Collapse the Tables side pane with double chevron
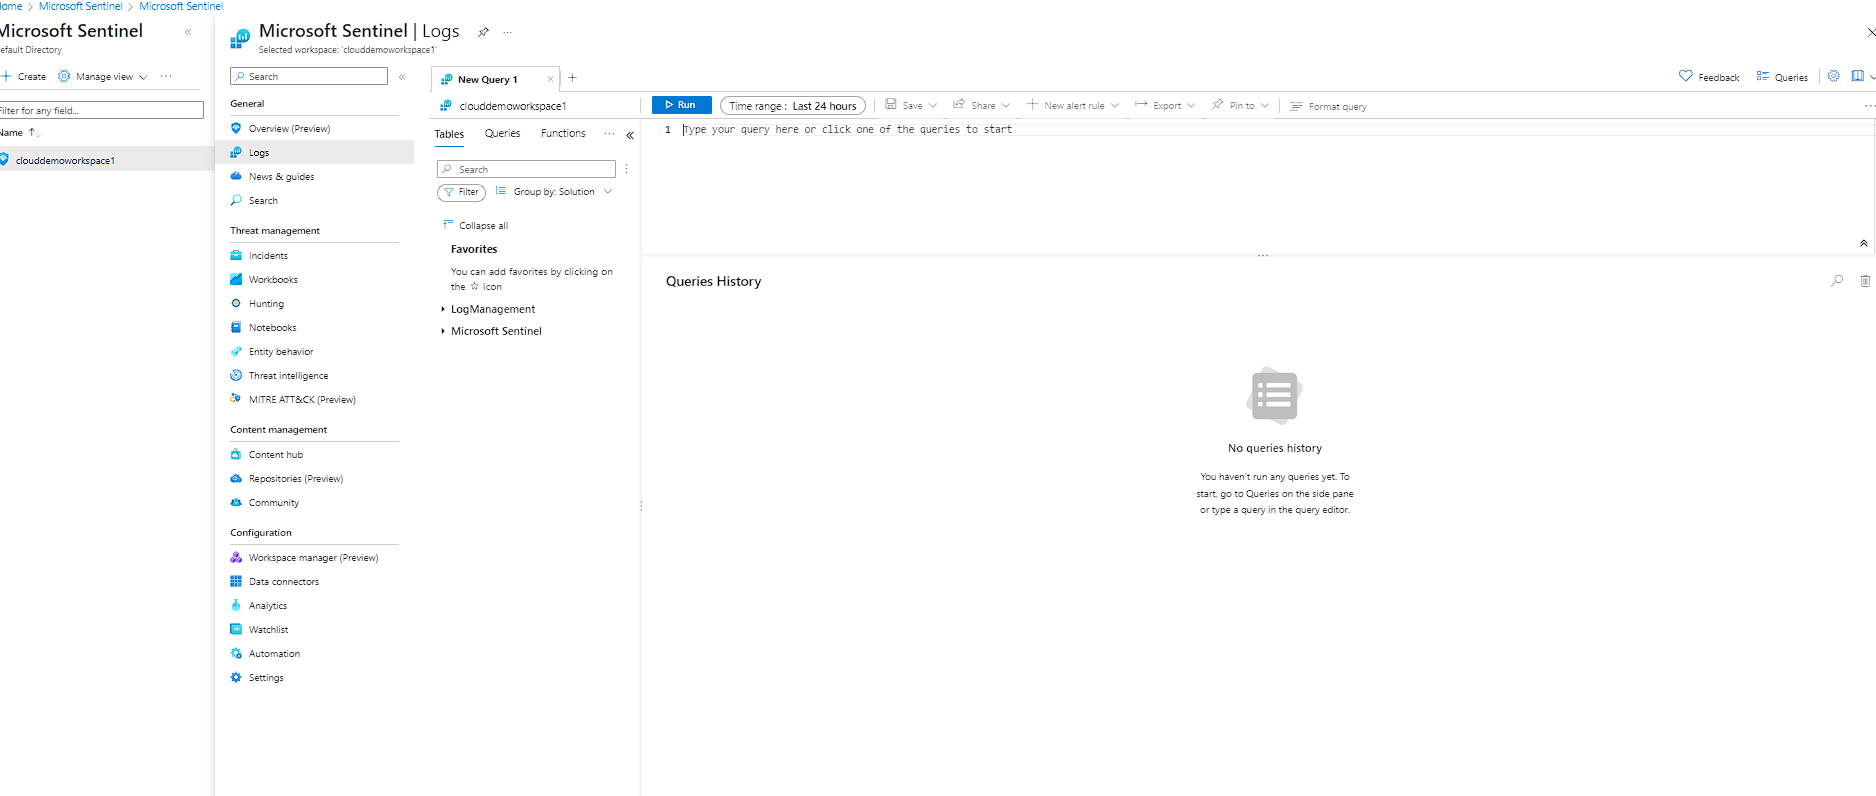Viewport: 1876px width, 796px height. [630, 135]
